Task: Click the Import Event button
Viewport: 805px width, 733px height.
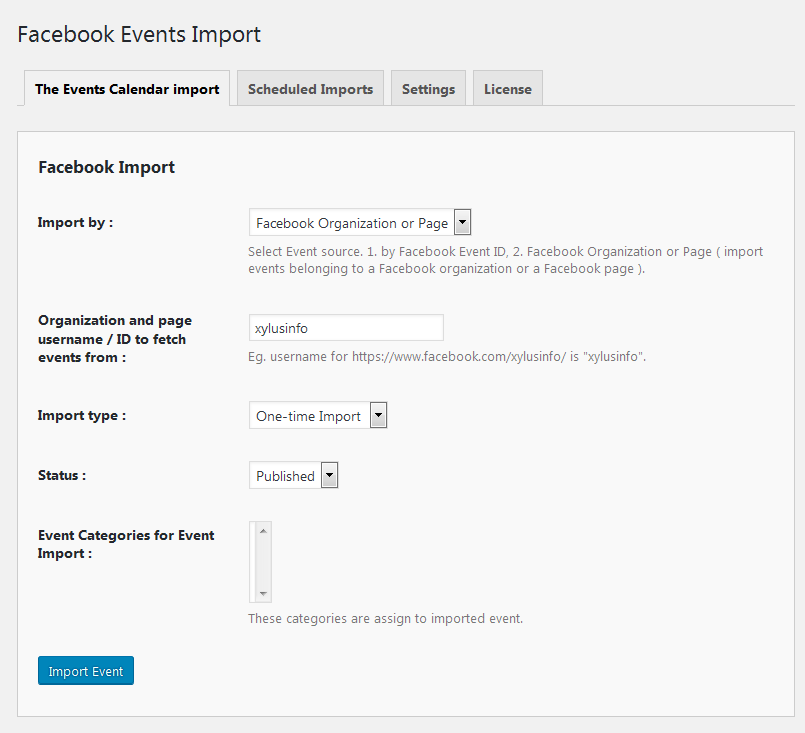Action: point(86,671)
